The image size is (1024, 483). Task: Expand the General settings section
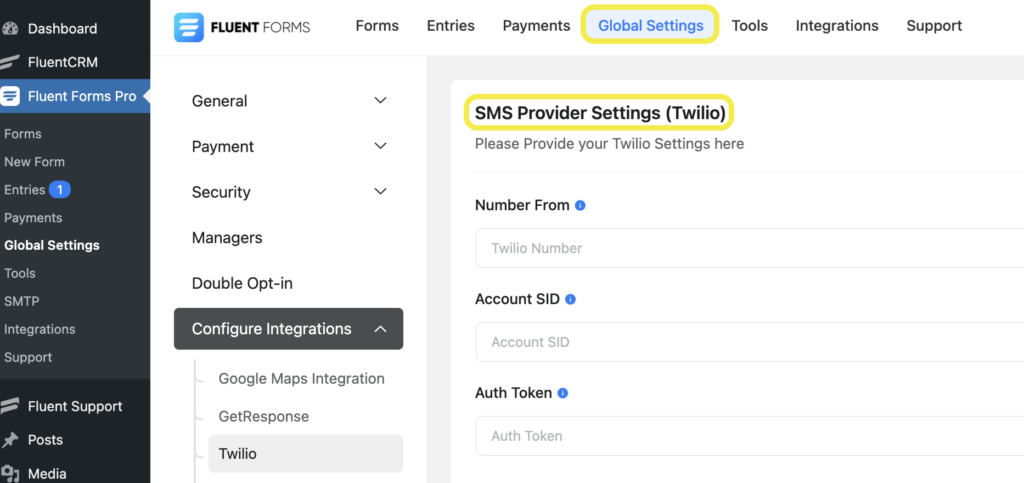289,101
